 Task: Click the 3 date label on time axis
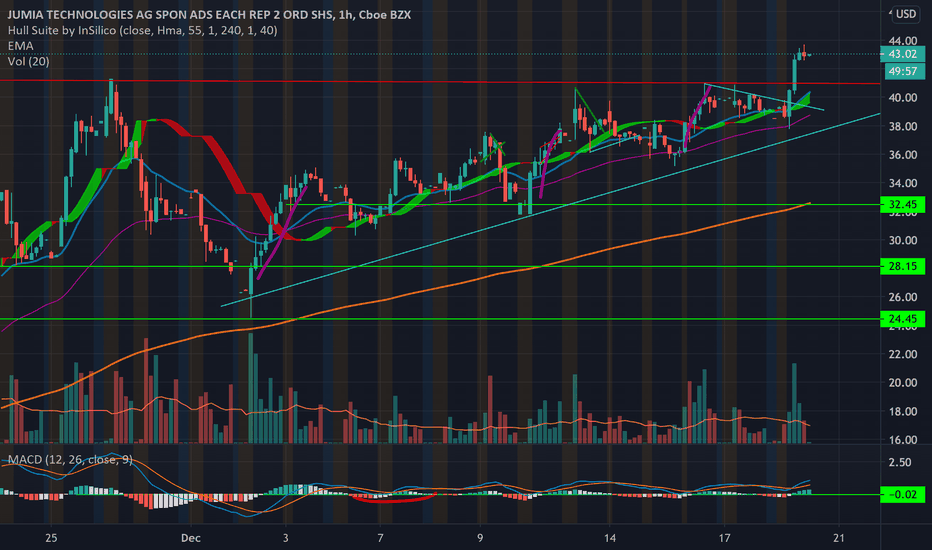click(285, 539)
